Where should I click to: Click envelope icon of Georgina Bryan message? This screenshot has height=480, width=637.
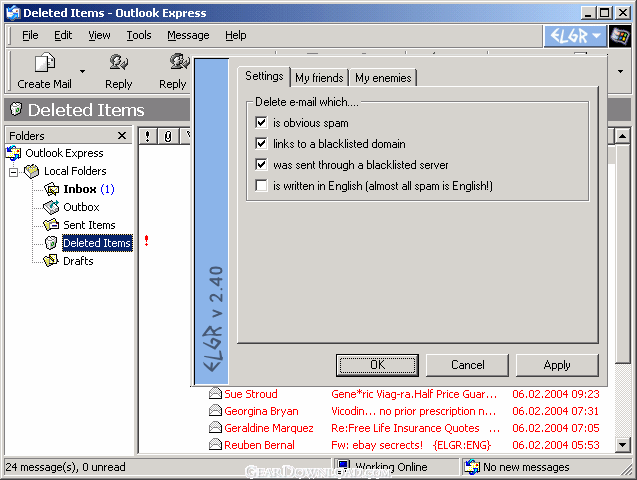tap(215, 411)
